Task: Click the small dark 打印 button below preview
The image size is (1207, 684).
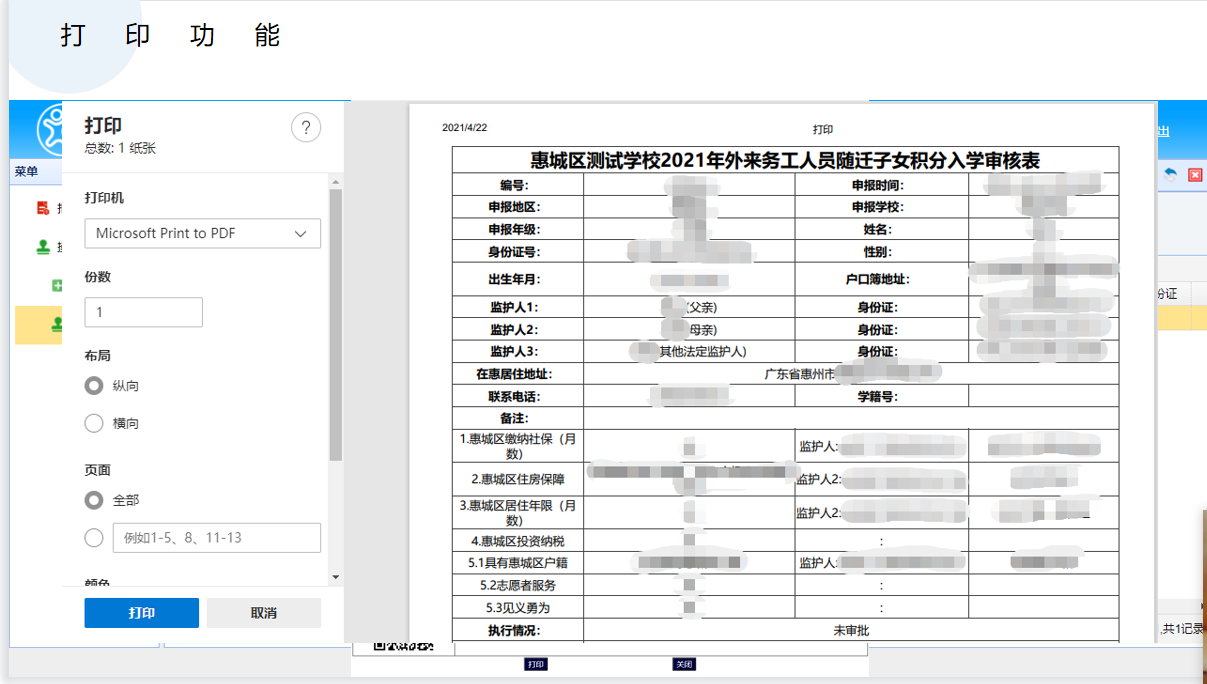Action: [536, 664]
